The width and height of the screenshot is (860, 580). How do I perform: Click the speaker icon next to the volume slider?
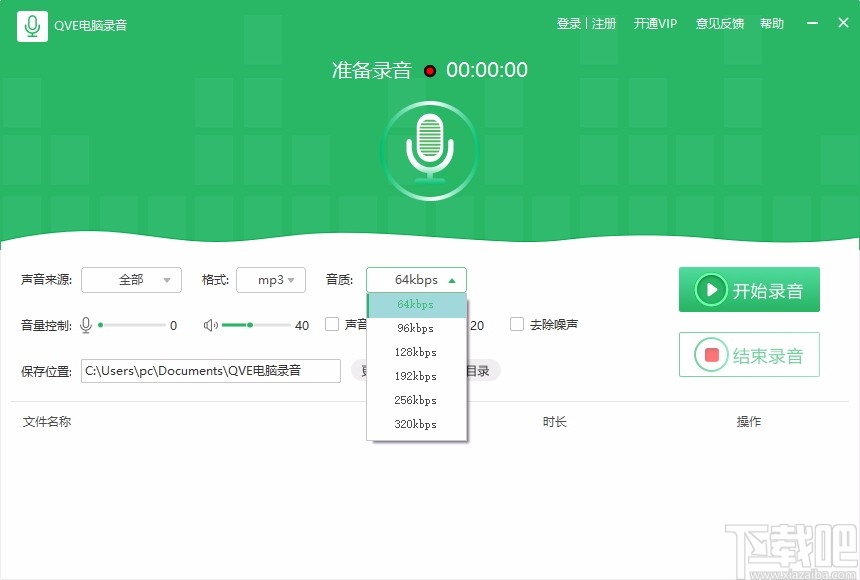(x=211, y=324)
